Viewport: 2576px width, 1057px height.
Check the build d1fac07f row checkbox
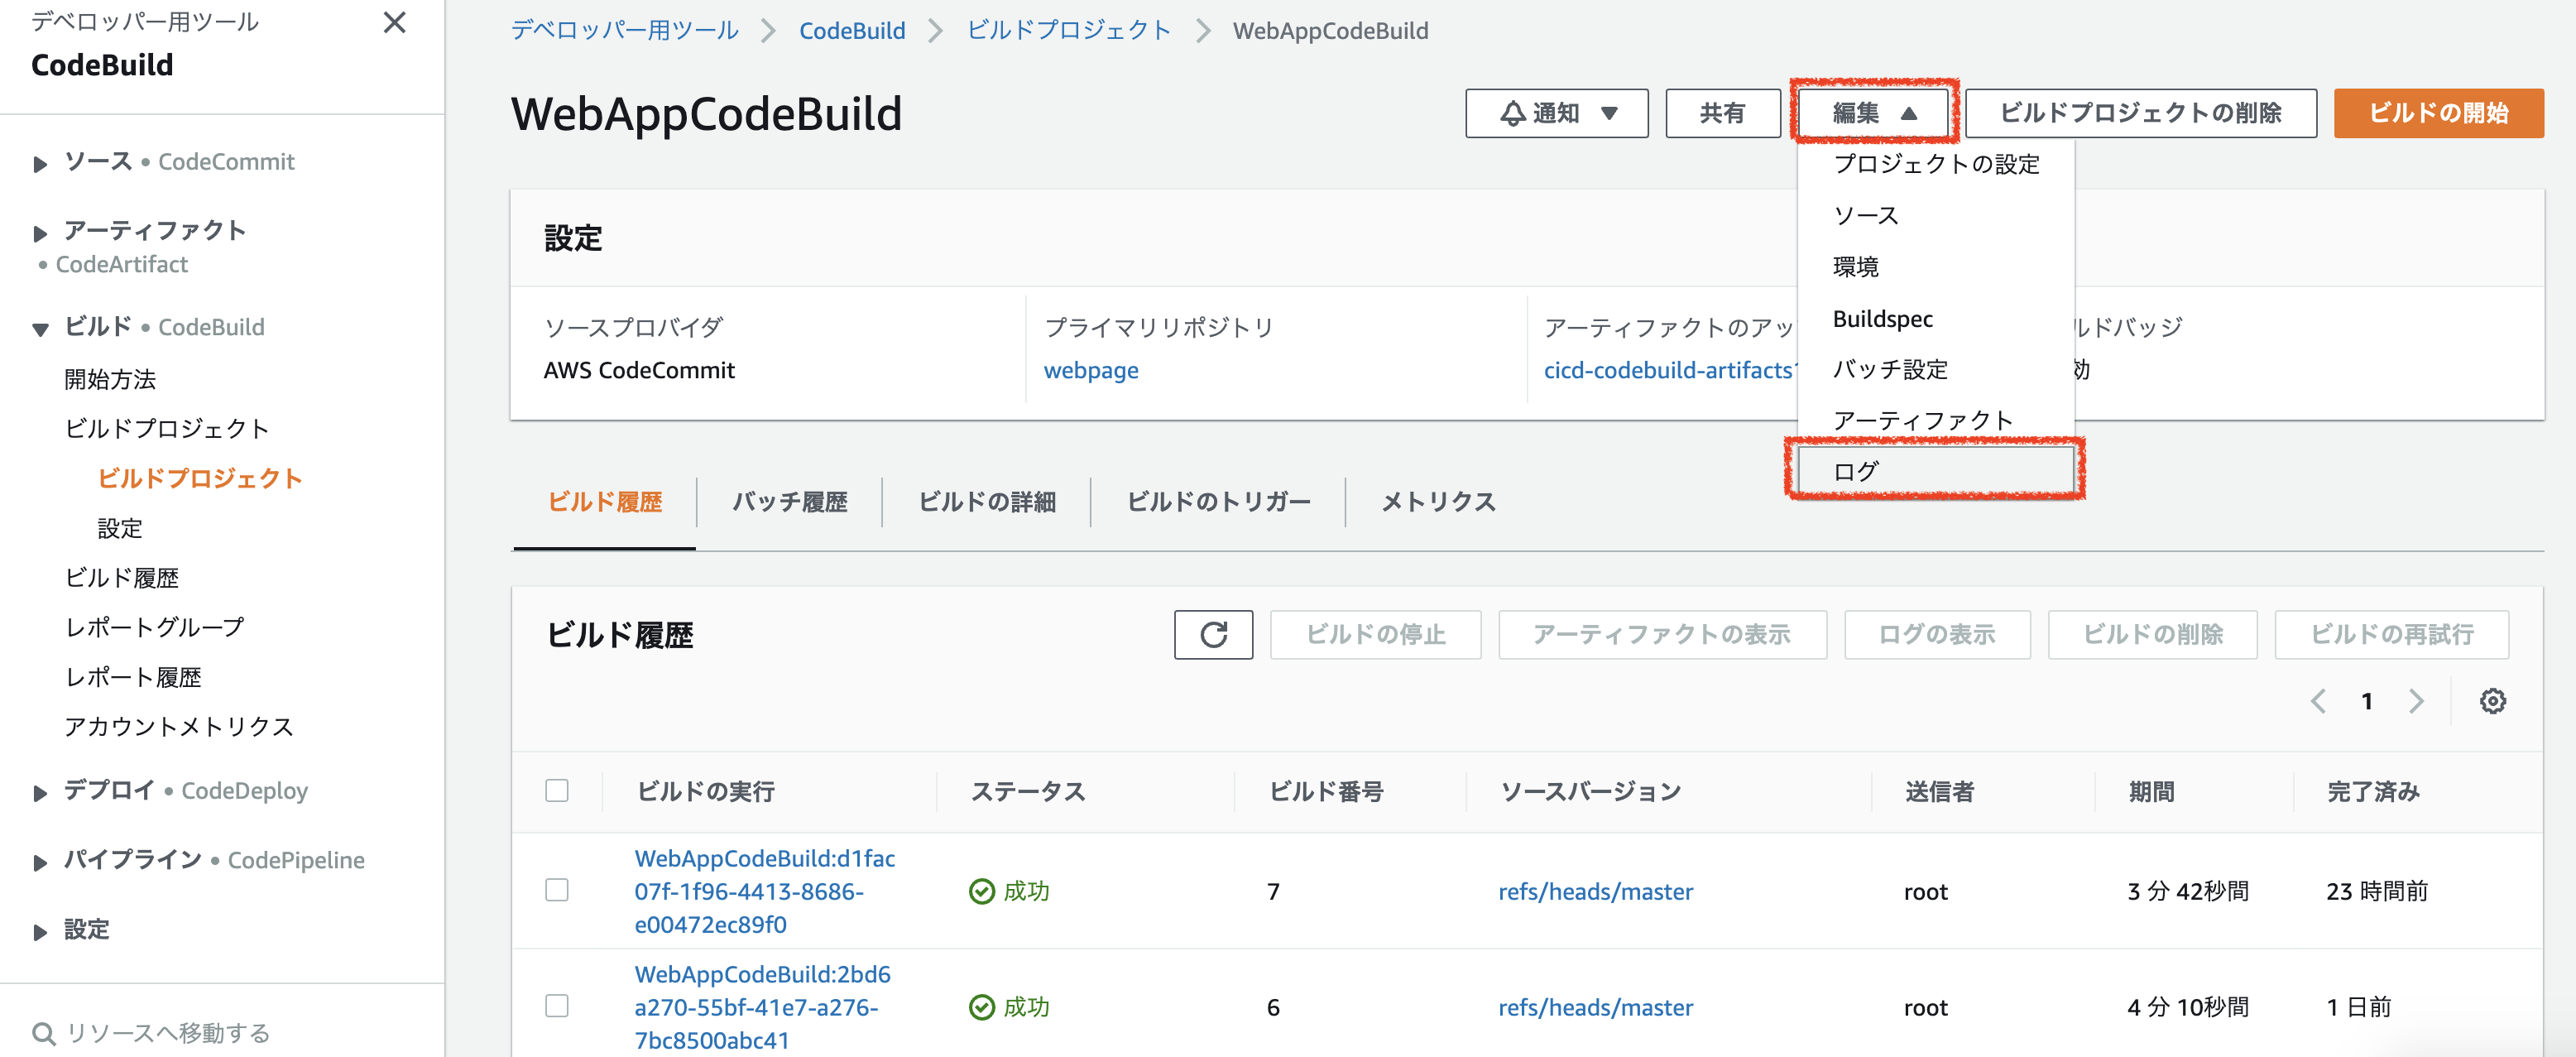pos(557,890)
